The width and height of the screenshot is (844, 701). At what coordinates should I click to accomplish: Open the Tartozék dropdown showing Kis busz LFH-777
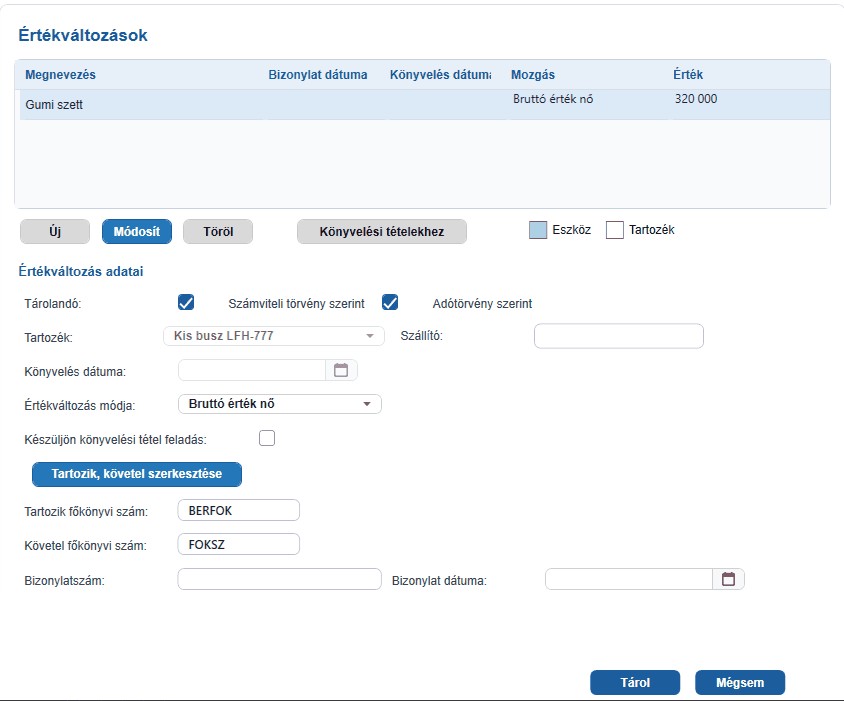pos(274,336)
